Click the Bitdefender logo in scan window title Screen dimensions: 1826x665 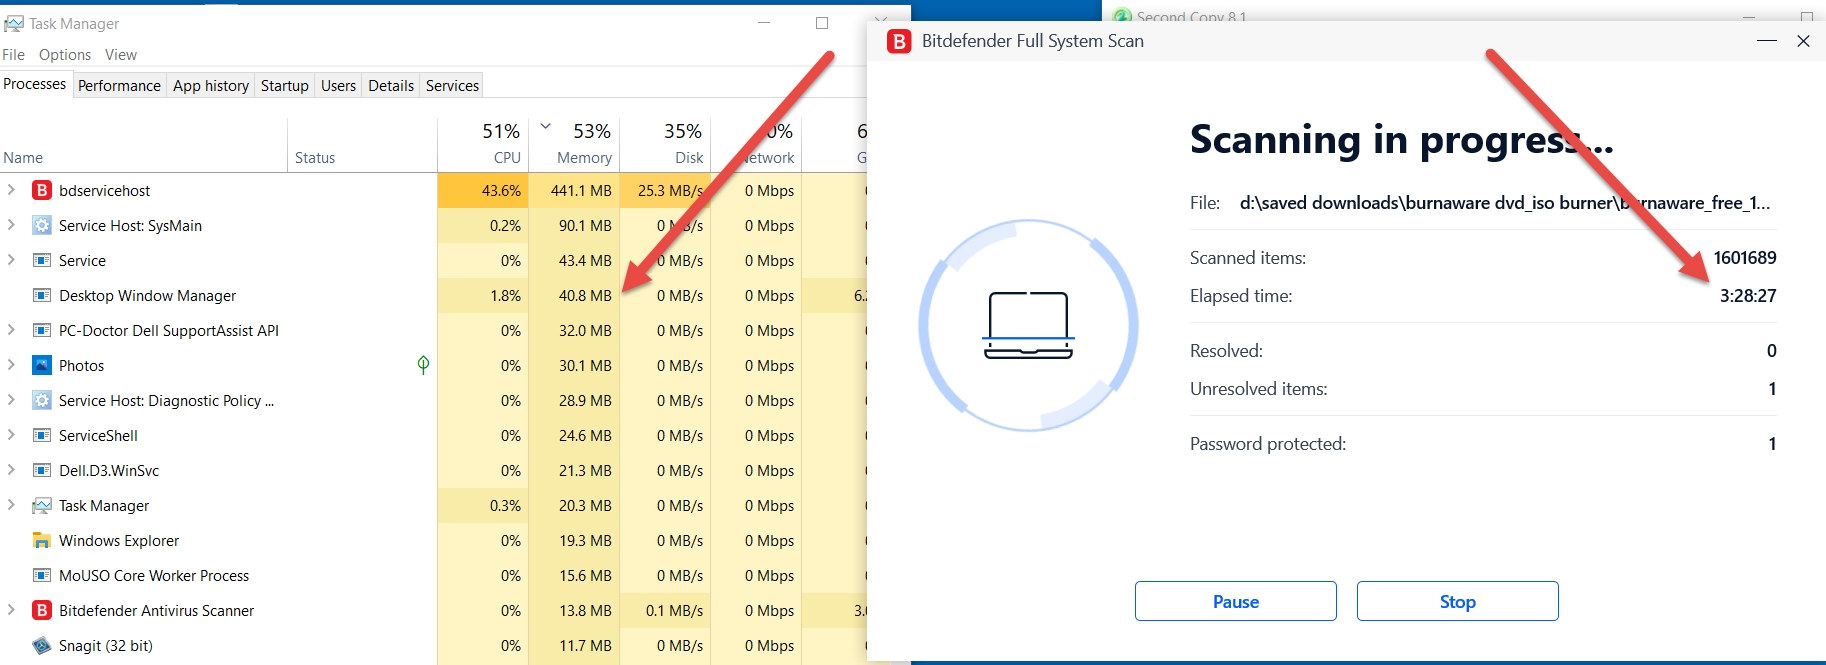coord(899,41)
